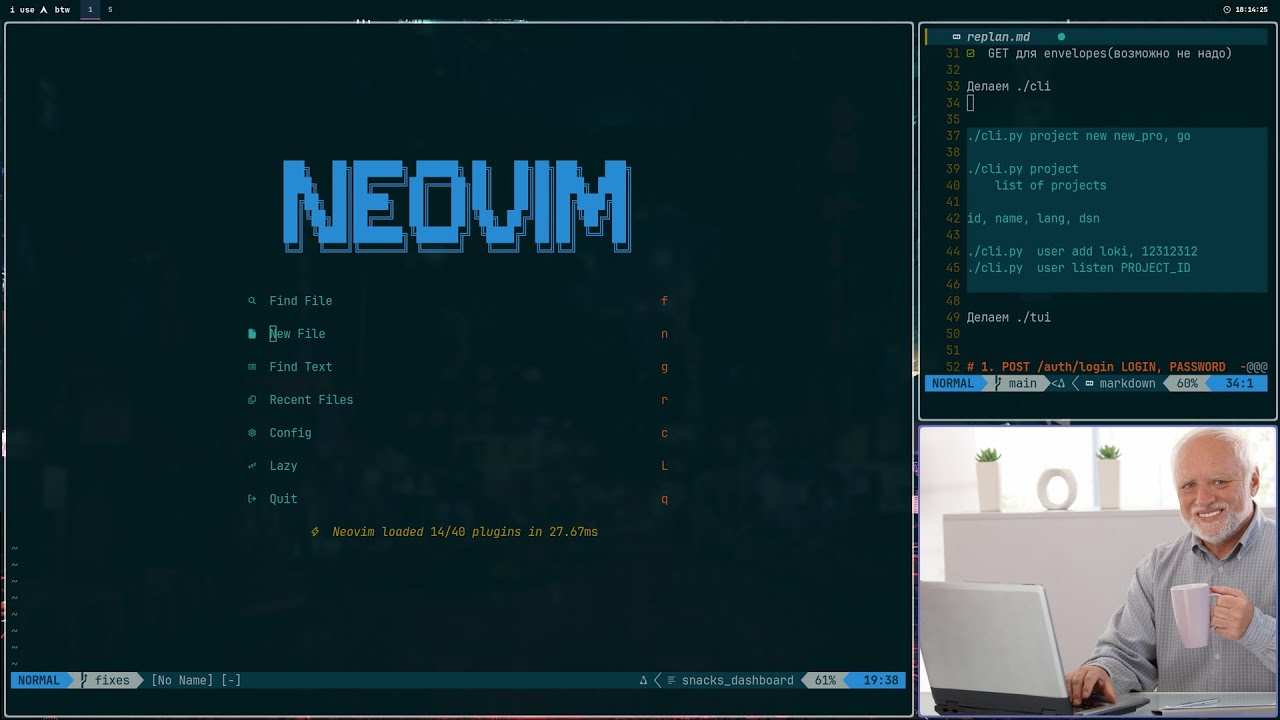This screenshot has height=720, width=1280.
Task: Launch Lazy from the dashboard
Action: (x=283, y=466)
